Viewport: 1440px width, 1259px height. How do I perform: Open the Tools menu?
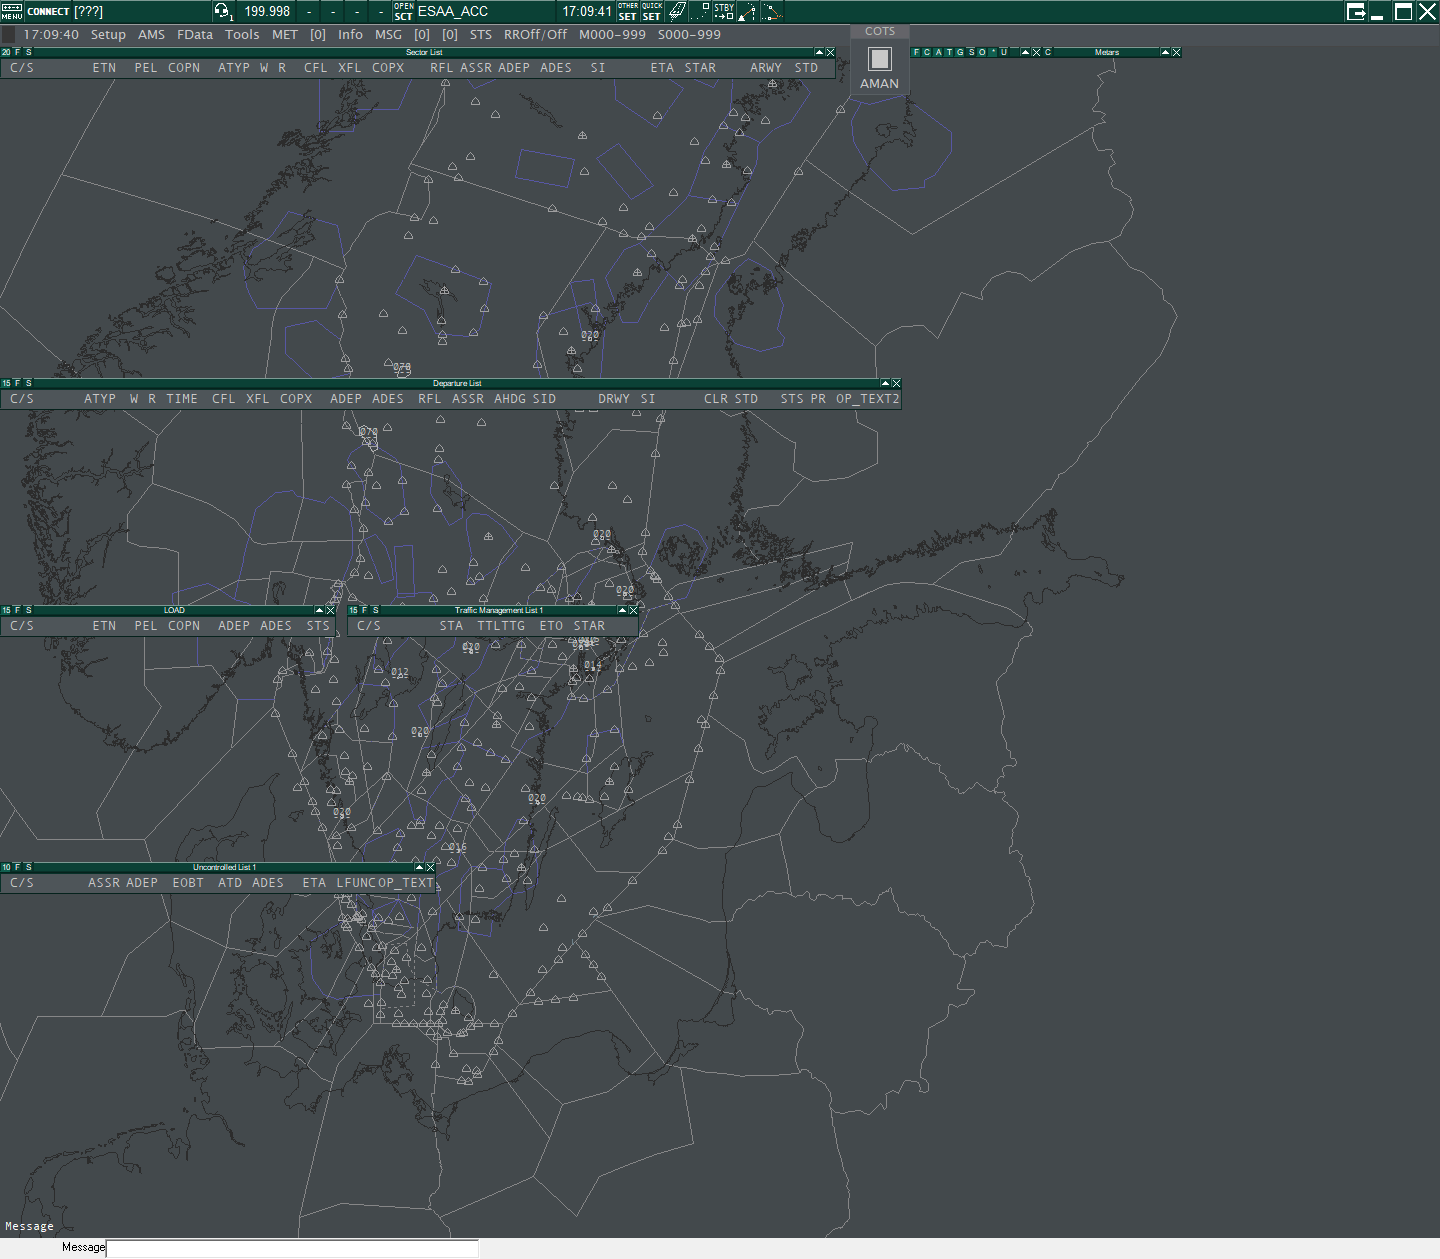242,34
